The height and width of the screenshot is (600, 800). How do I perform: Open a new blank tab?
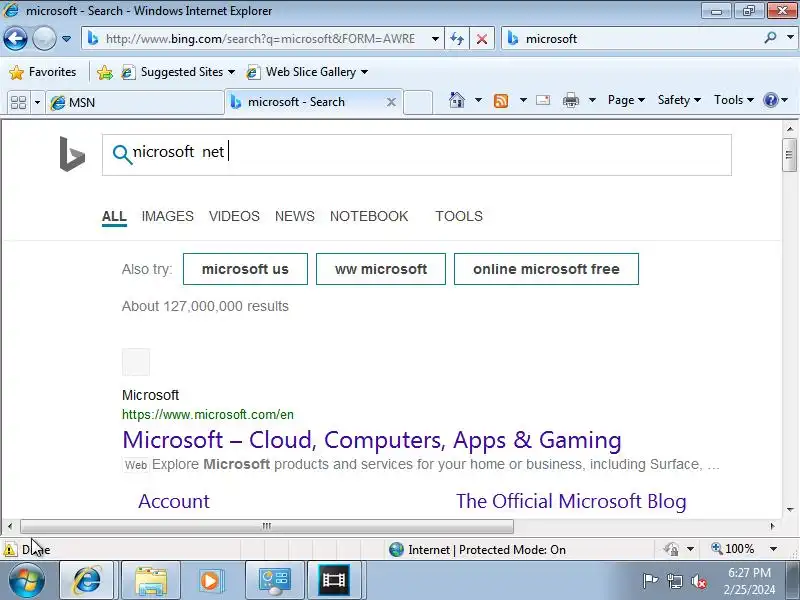point(418,102)
